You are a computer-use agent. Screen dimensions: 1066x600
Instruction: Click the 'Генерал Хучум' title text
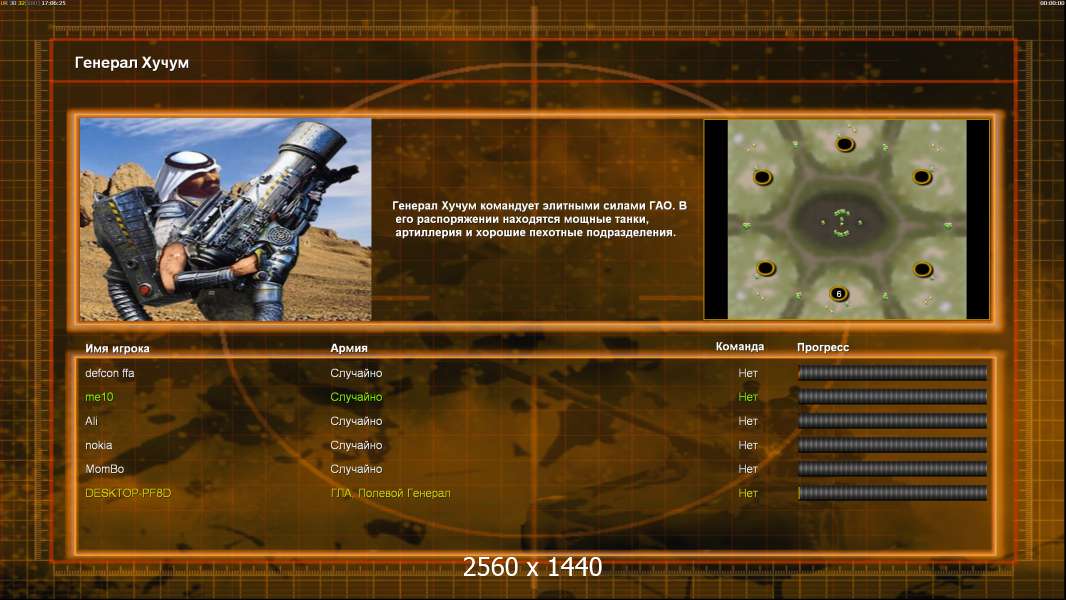[132, 63]
